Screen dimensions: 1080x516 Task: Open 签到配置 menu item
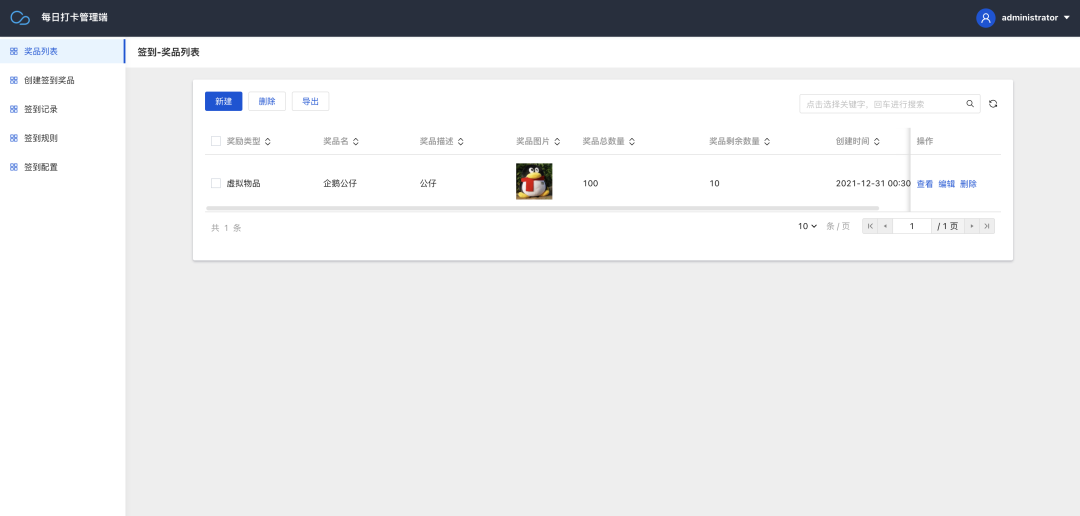(62, 167)
